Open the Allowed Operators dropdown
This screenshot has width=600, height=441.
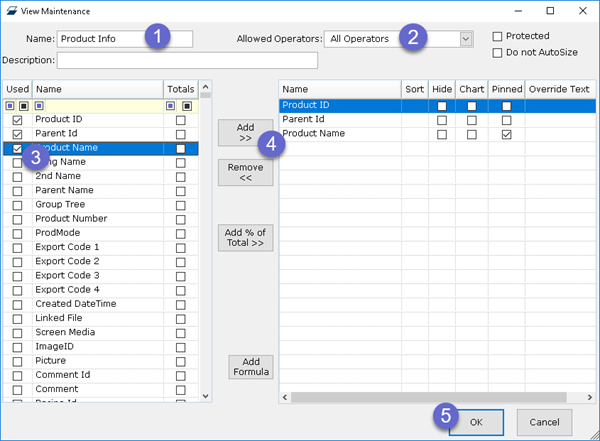[465, 39]
